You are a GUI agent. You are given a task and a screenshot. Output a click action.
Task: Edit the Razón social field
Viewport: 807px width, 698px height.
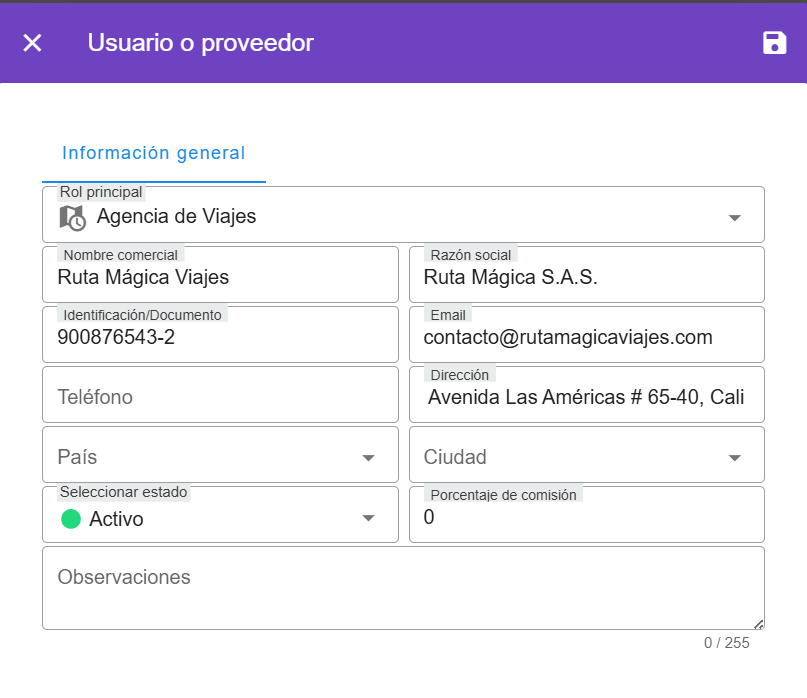click(586, 278)
